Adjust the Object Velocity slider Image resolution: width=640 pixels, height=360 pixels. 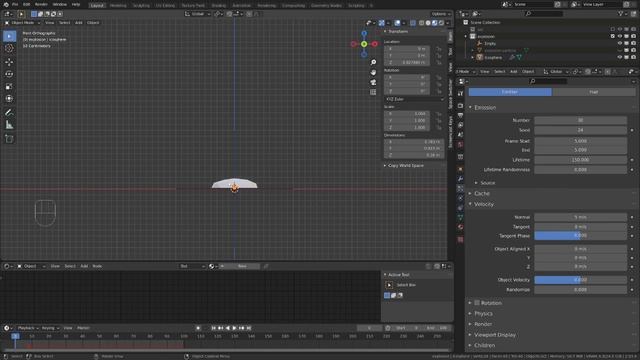pyautogui.click(x=580, y=280)
